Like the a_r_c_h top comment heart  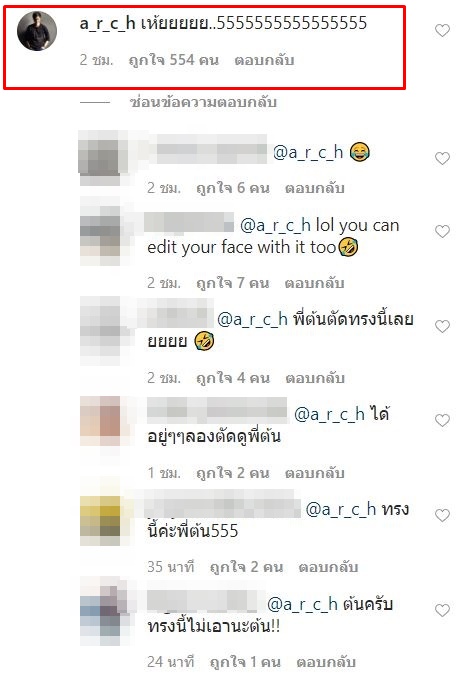click(442, 30)
